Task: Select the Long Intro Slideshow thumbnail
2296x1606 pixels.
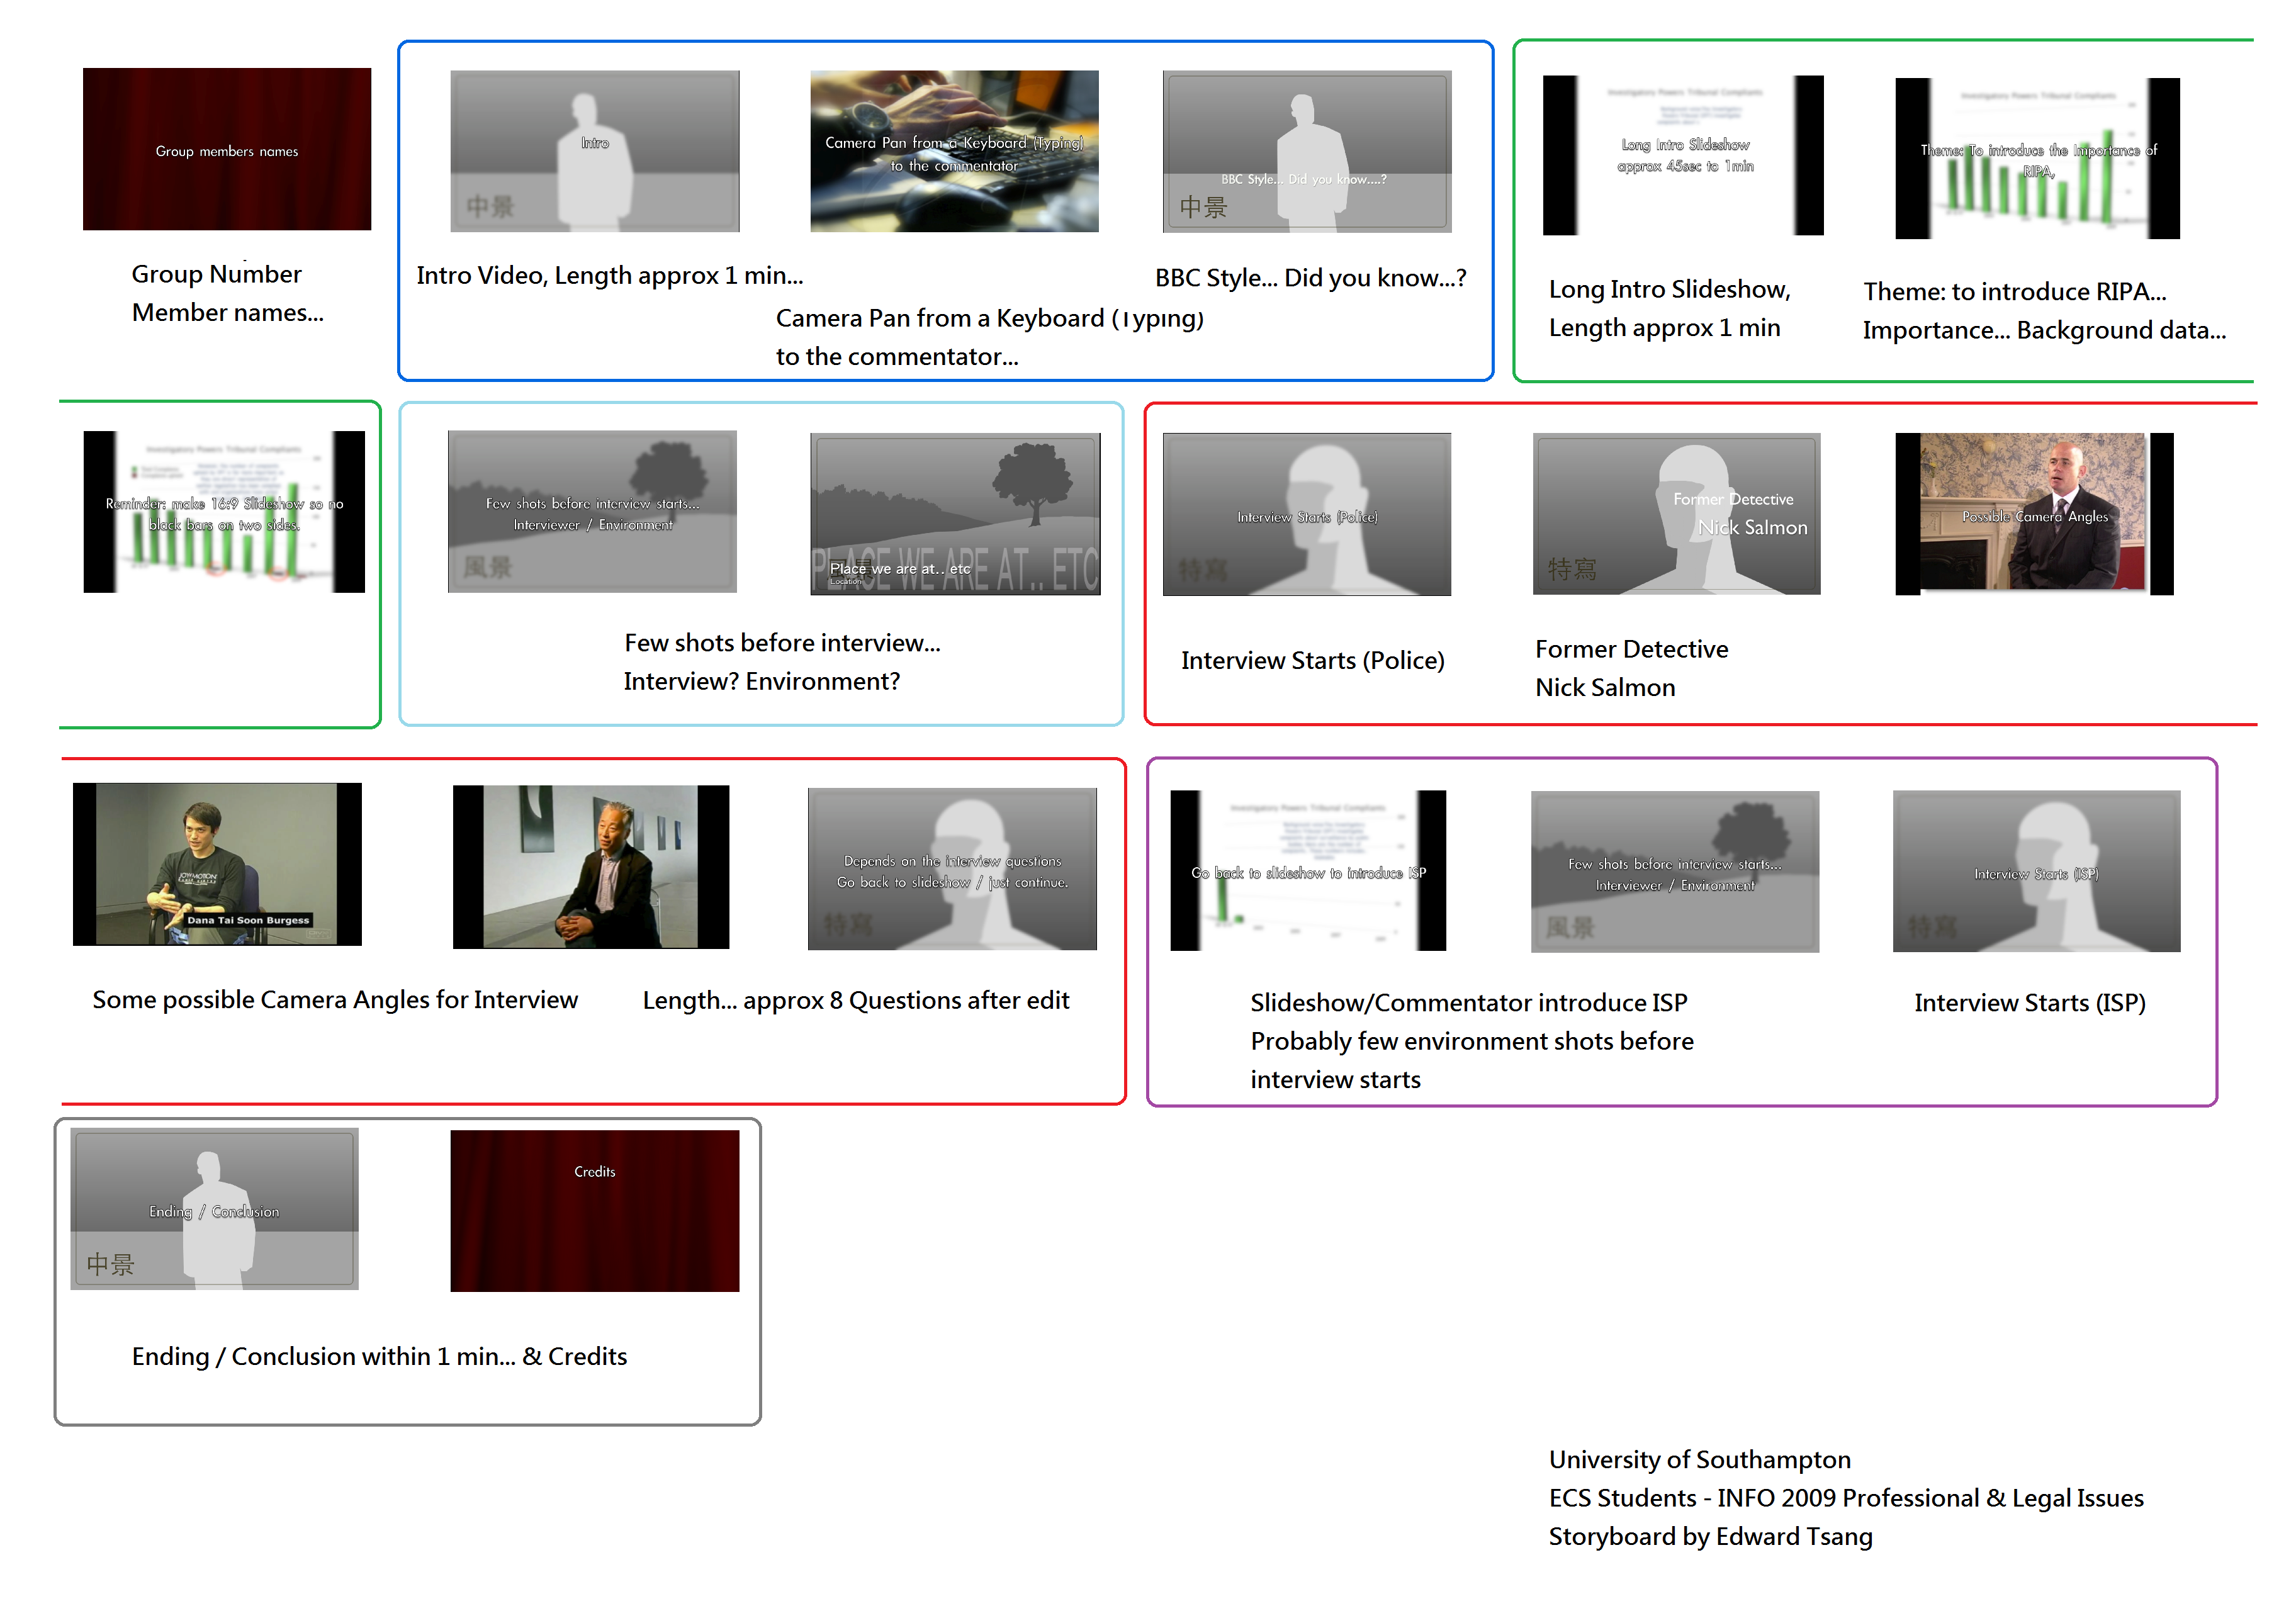Action: pyautogui.click(x=1683, y=155)
